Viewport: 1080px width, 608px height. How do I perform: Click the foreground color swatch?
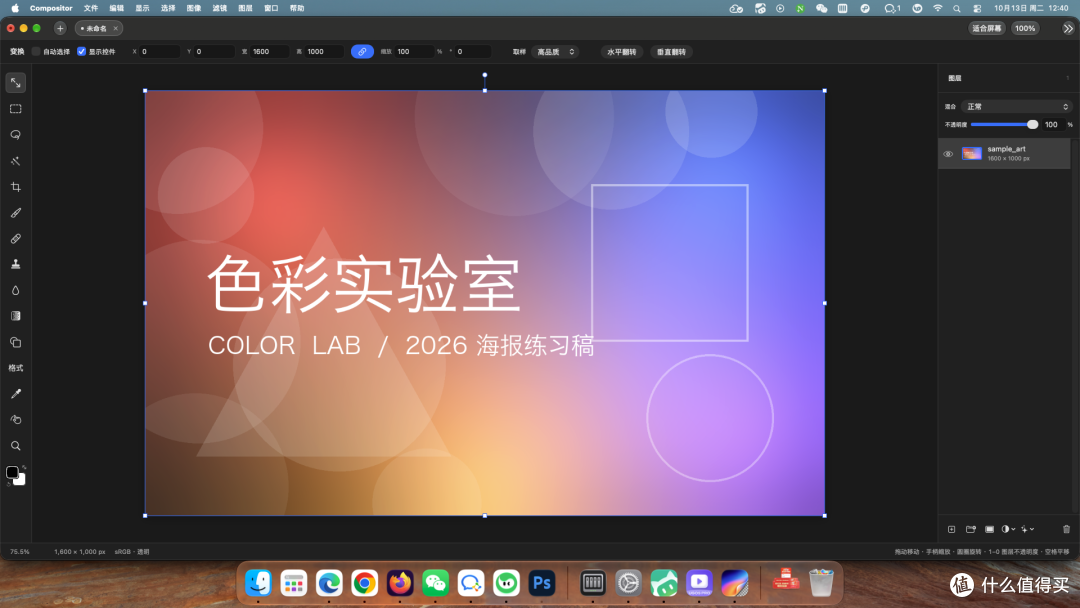coord(12,472)
